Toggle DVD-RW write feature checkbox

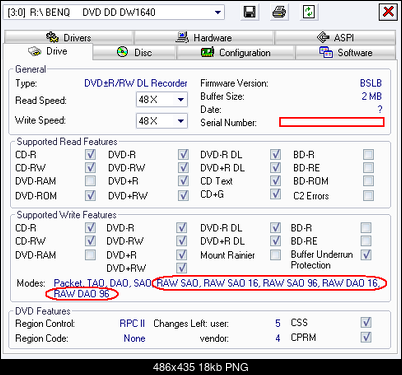click(181, 241)
